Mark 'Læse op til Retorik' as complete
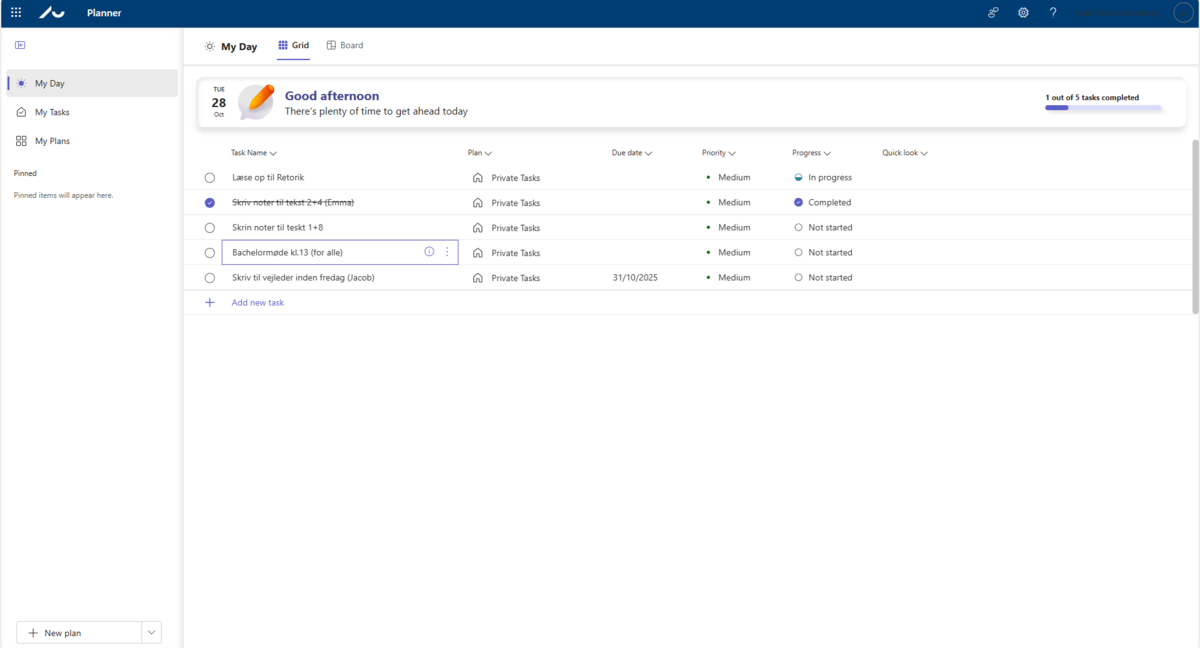 [210, 178]
